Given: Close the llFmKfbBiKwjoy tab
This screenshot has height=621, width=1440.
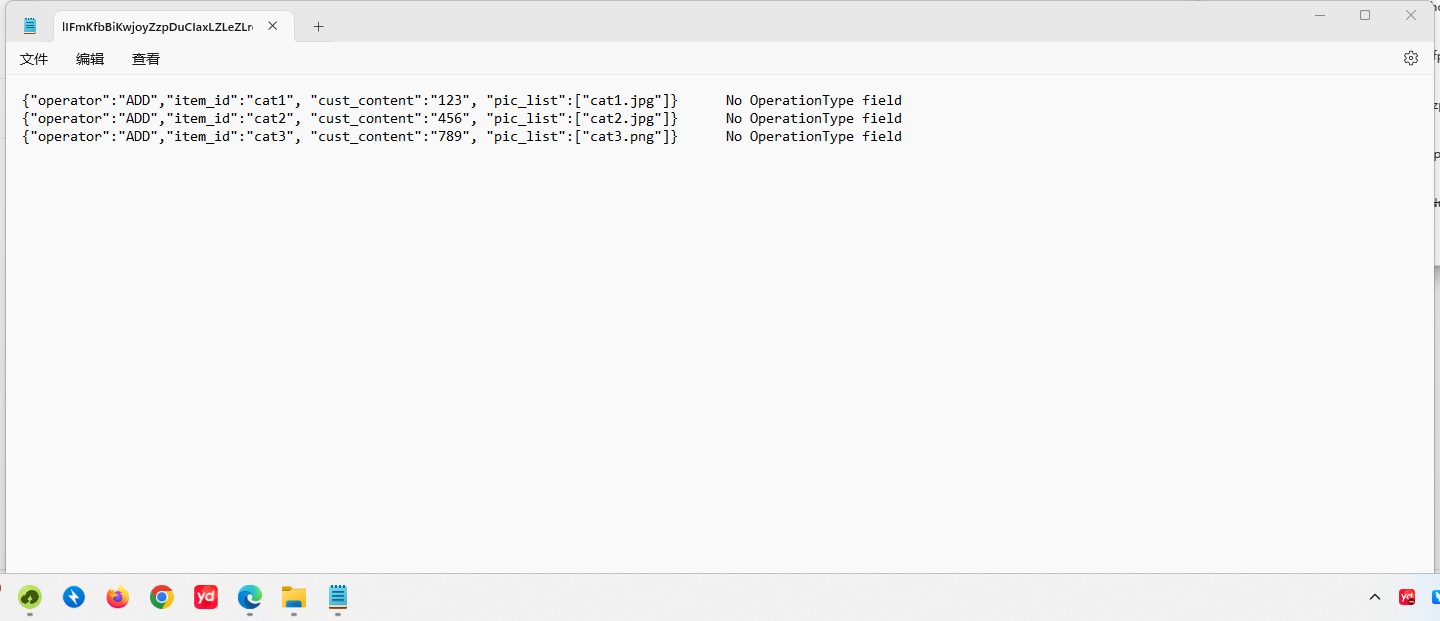Looking at the screenshot, I should click(272, 26).
